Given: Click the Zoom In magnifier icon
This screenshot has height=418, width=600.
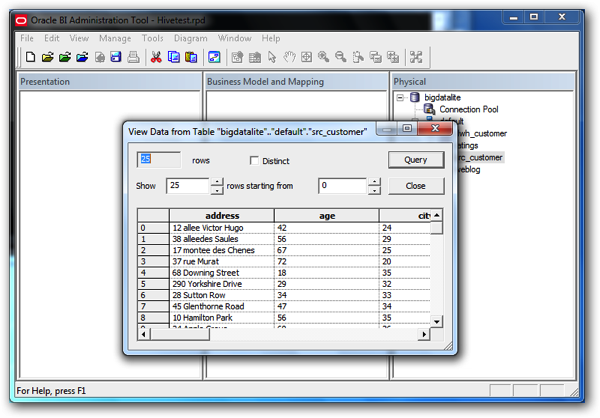Looking at the screenshot, I should click(323, 57).
